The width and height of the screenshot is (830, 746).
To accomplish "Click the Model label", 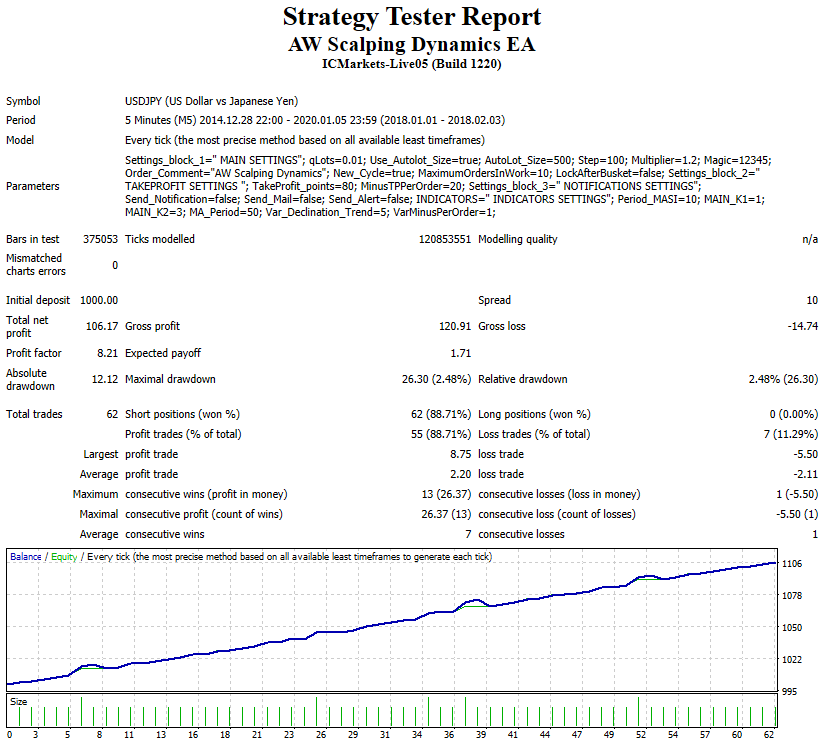I will 20,140.
